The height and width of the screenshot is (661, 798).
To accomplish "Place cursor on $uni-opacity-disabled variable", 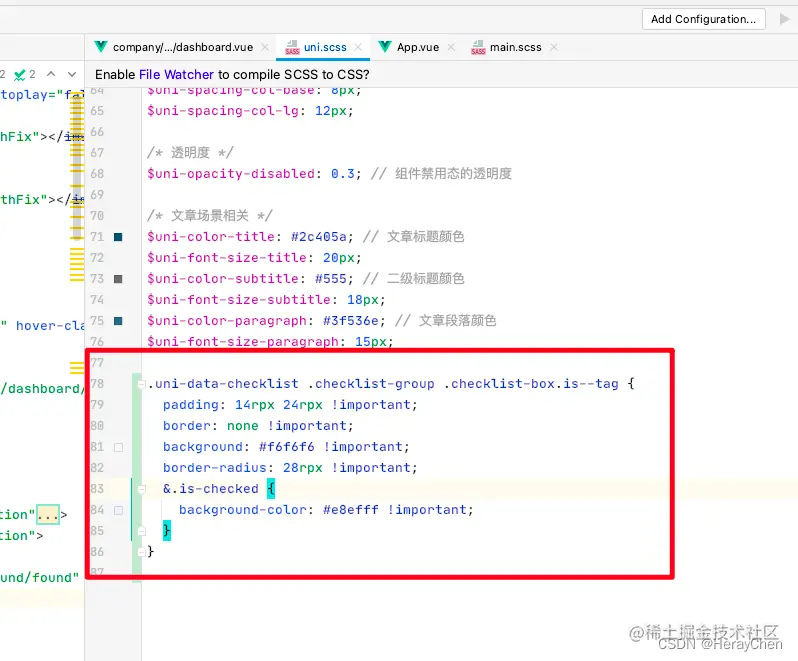I will [231, 174].
